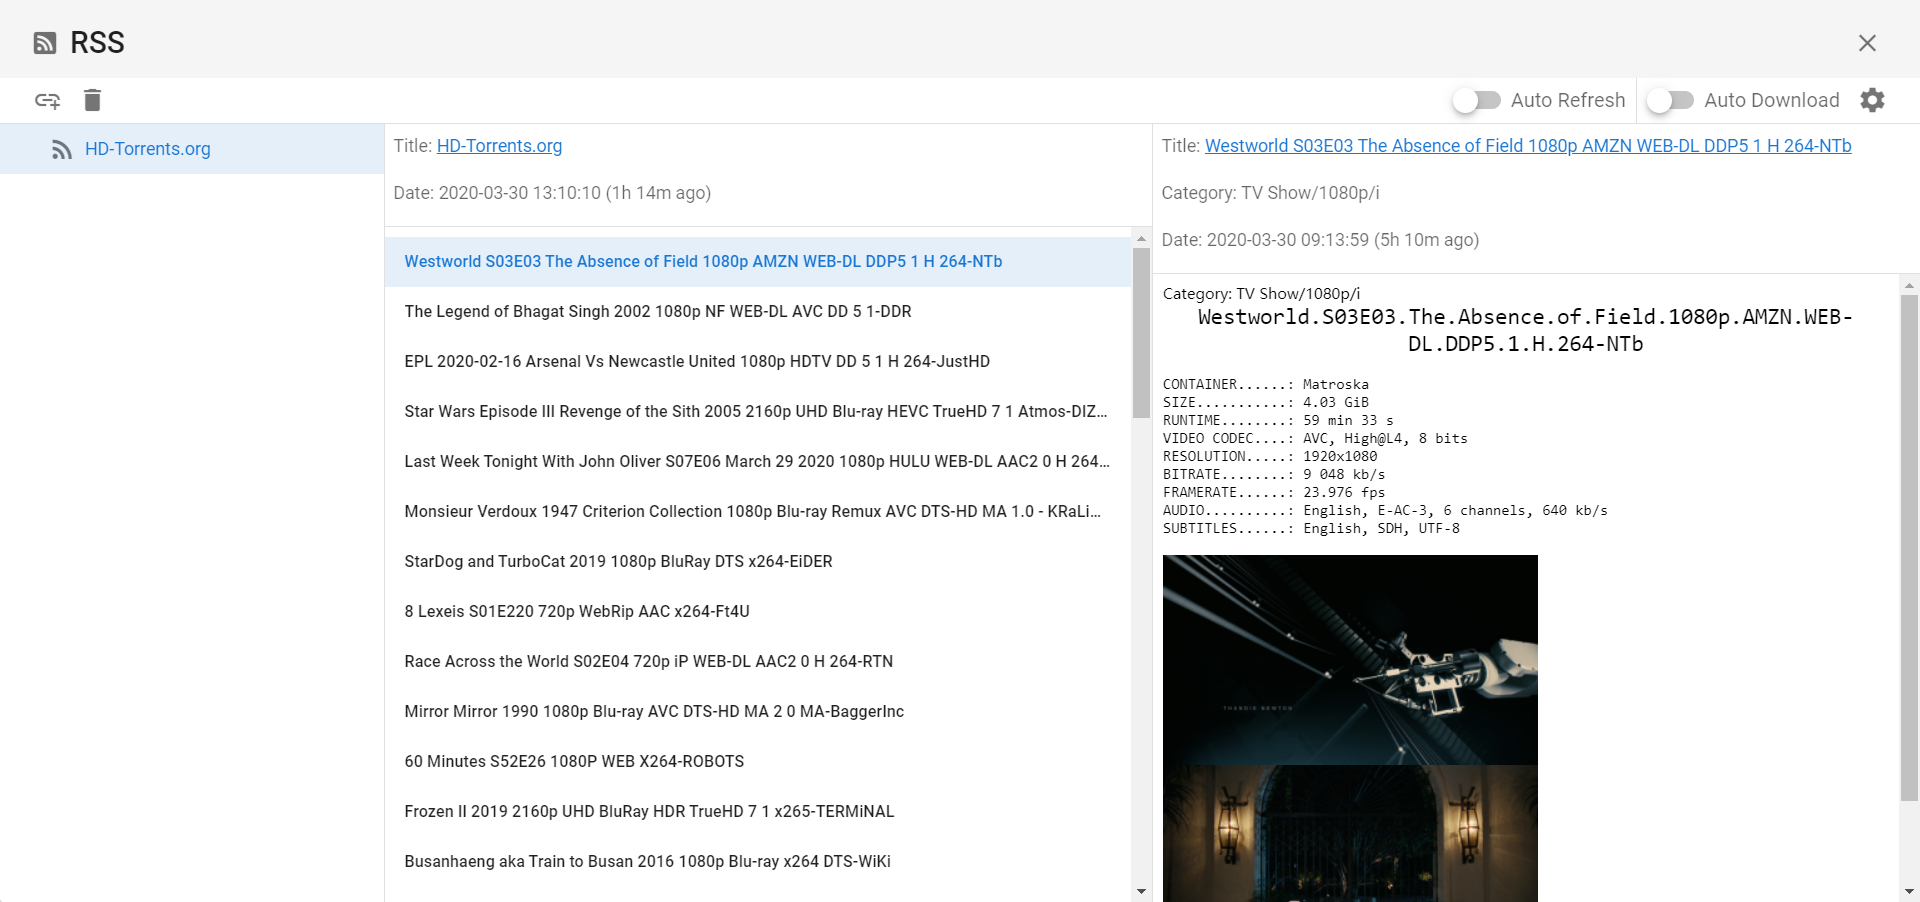This screenshot has width=1920, height=902.
Task: Click the release name heading Westworld.S03E03
Action: (1525, 331)
